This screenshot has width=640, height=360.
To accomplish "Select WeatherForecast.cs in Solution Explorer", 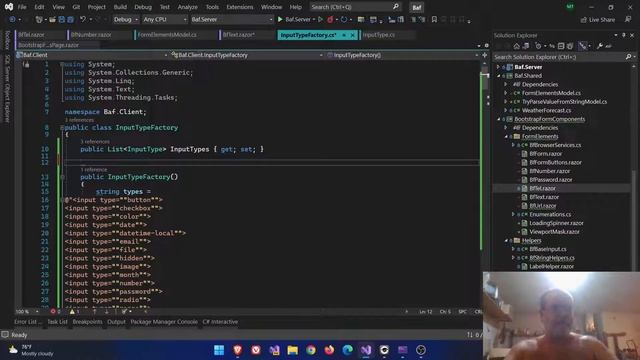I will click(546, 110).
